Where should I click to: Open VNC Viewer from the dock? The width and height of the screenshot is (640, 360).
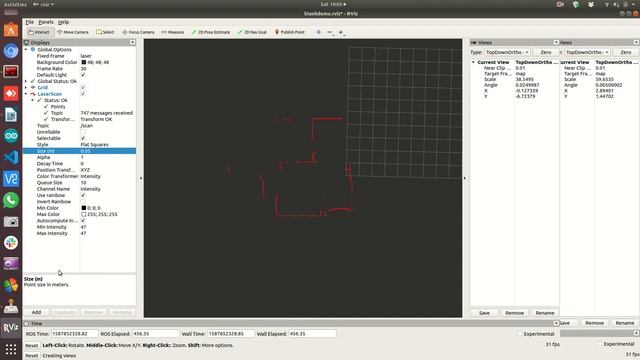pyautogui.click(x=11, y=178)
